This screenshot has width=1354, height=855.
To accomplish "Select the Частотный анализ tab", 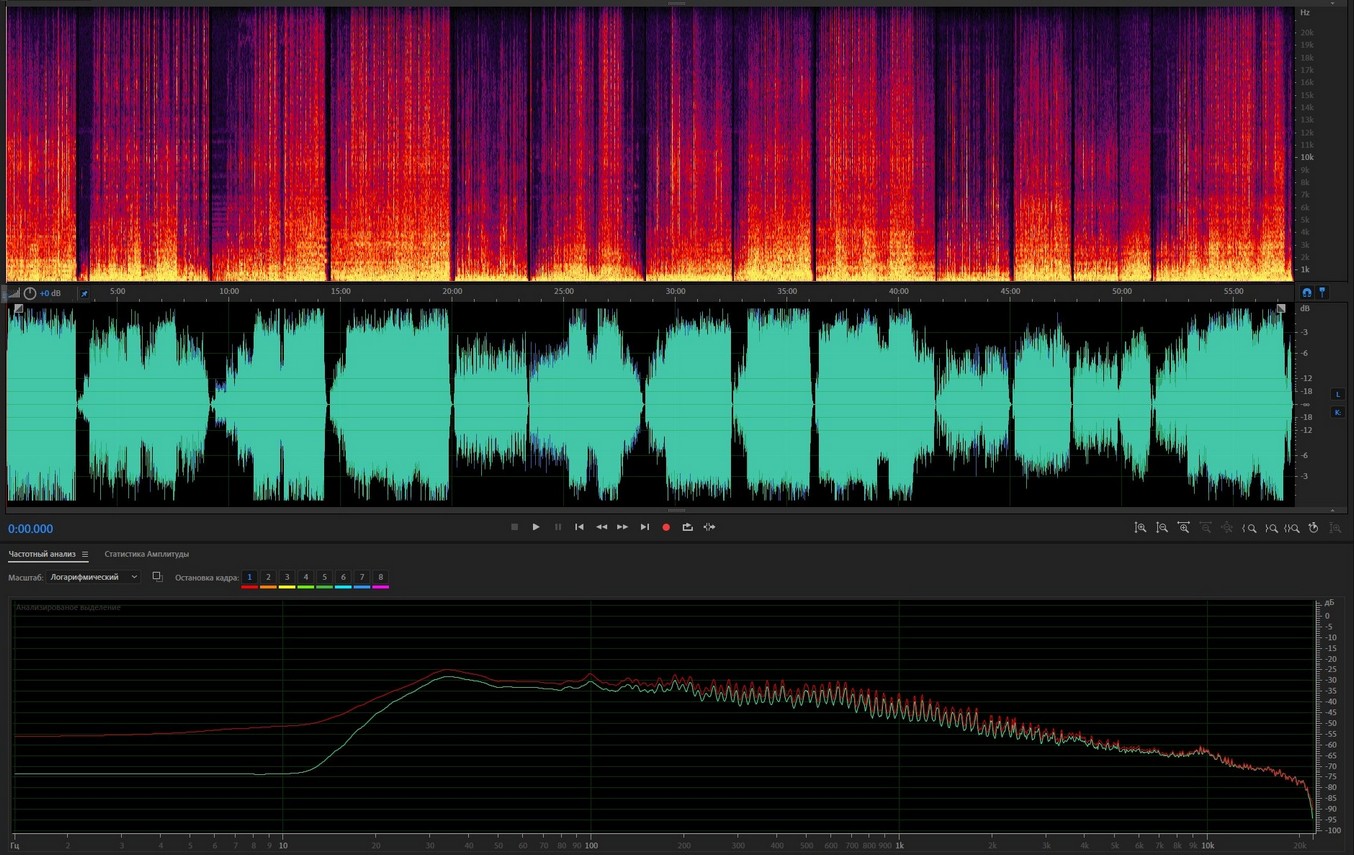I will click(x=42, y=554).
